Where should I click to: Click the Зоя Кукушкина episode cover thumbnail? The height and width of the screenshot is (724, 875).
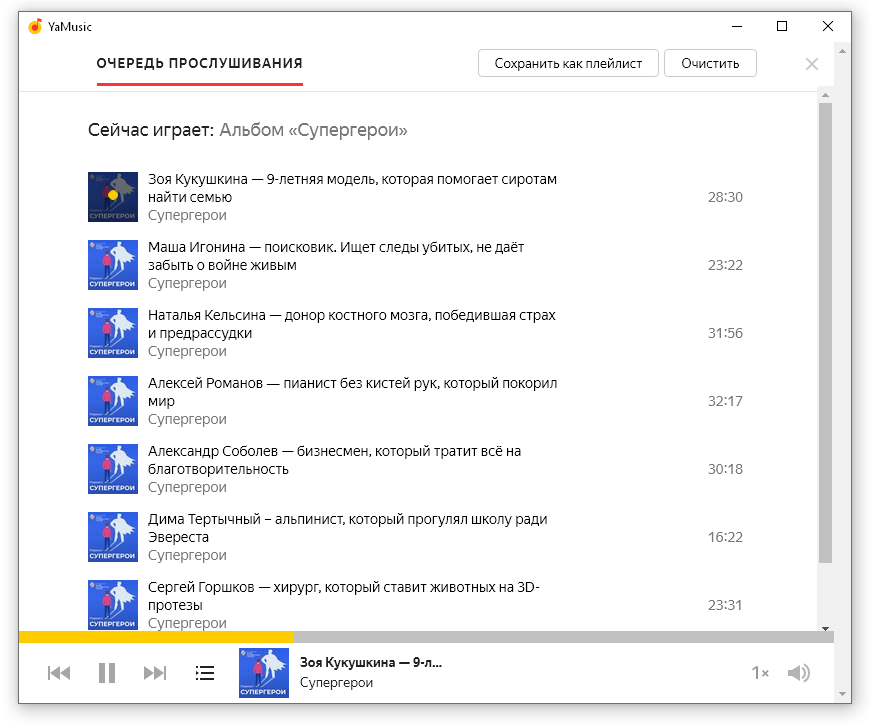tap(113, 197)
